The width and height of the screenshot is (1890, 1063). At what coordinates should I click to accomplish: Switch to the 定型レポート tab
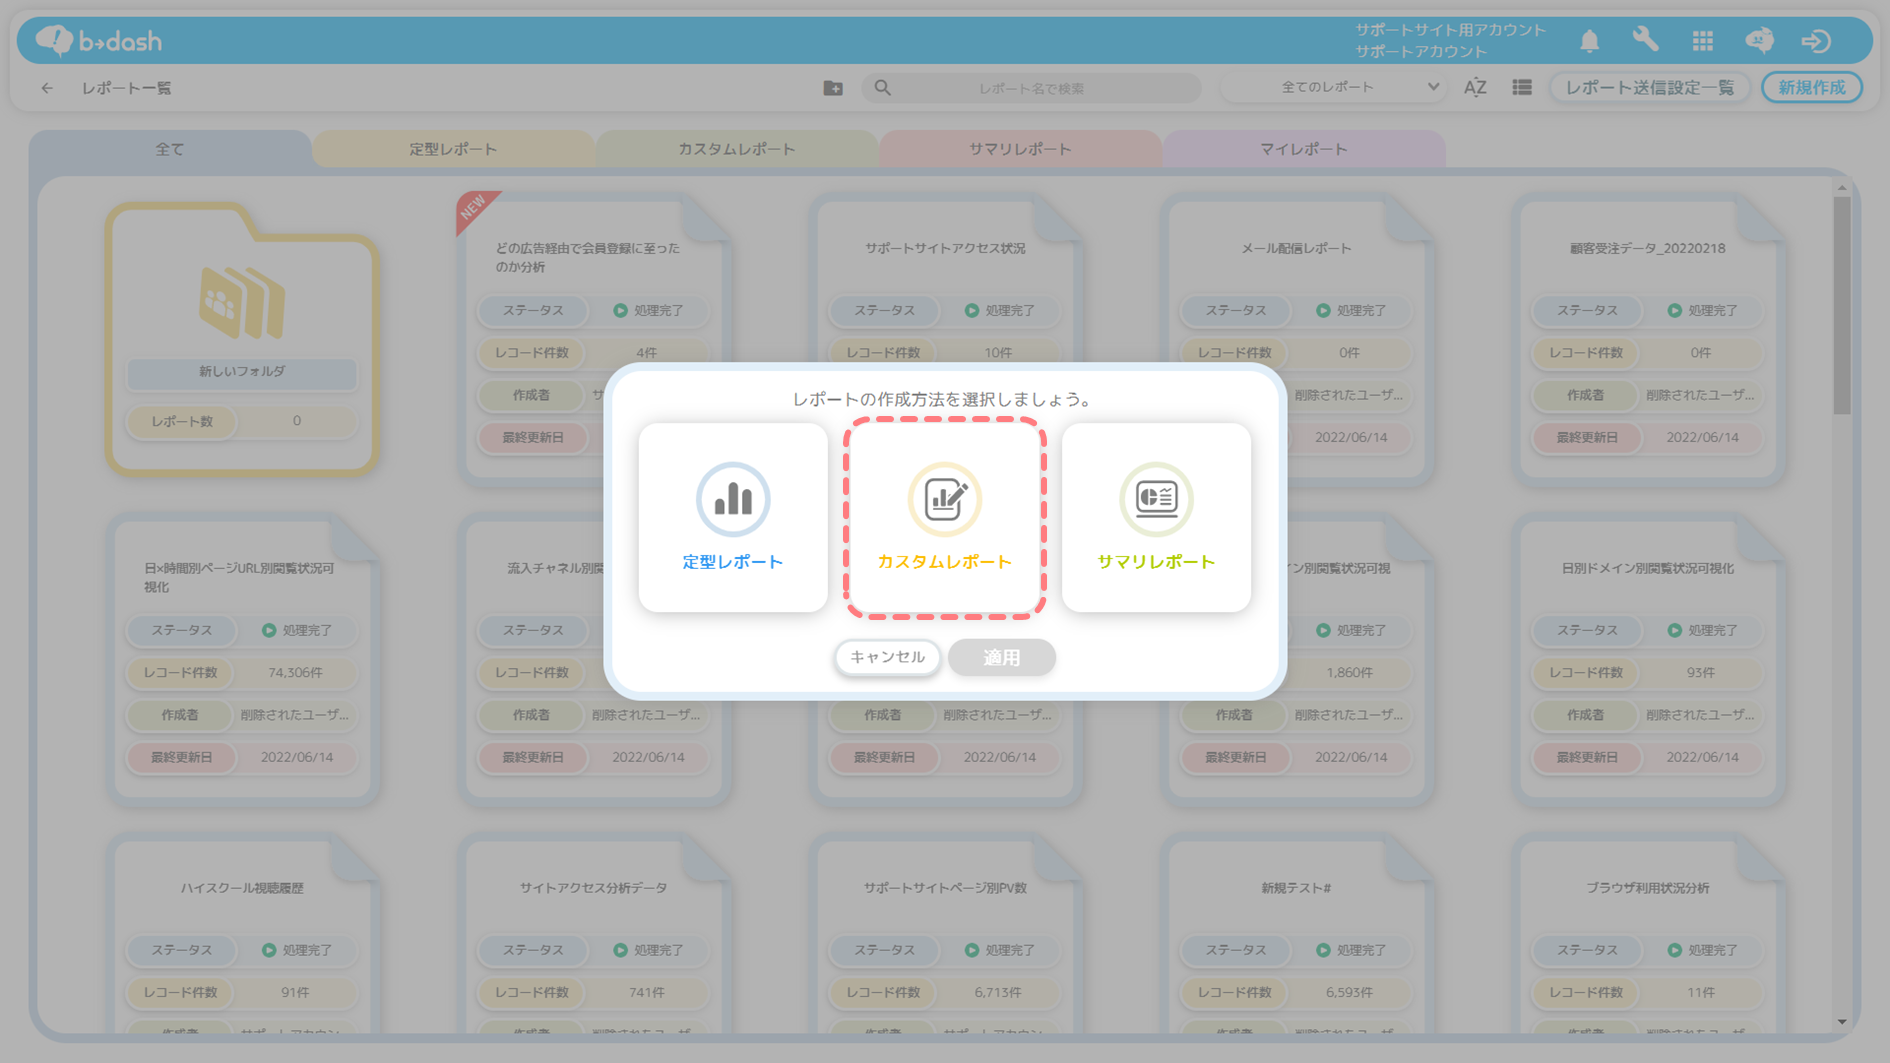[453, 149]
